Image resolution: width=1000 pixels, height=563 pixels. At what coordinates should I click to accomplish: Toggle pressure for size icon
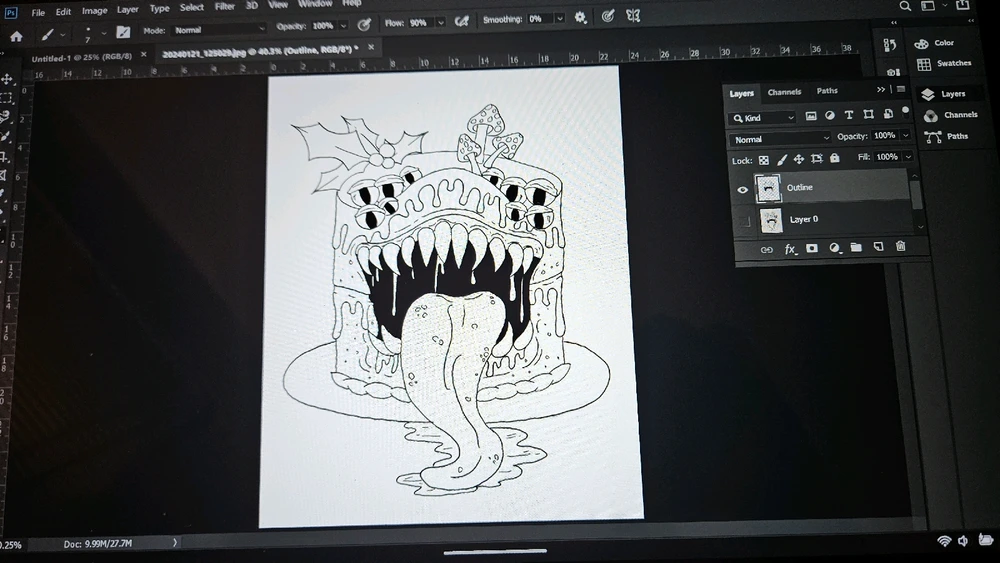coord(608,17)
